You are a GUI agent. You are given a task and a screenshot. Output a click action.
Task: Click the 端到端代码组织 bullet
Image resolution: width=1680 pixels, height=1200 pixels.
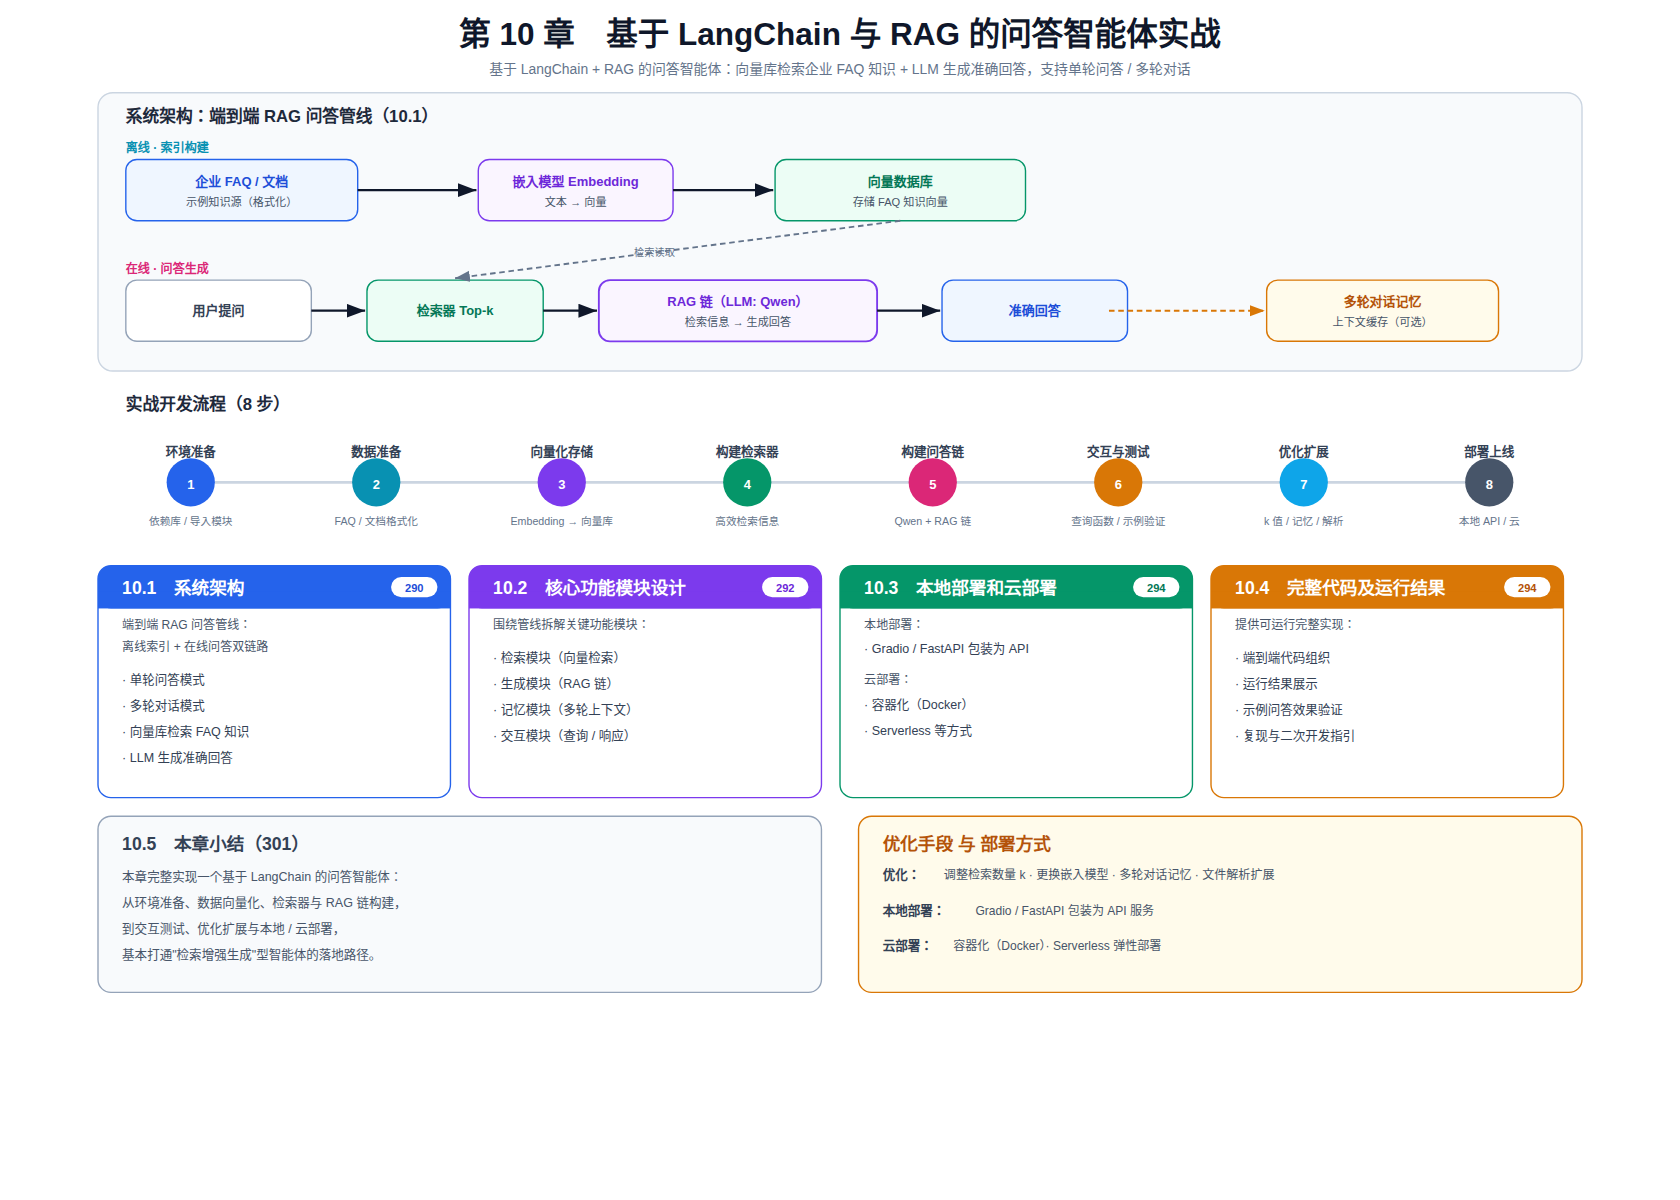[x=1283, y=658]
